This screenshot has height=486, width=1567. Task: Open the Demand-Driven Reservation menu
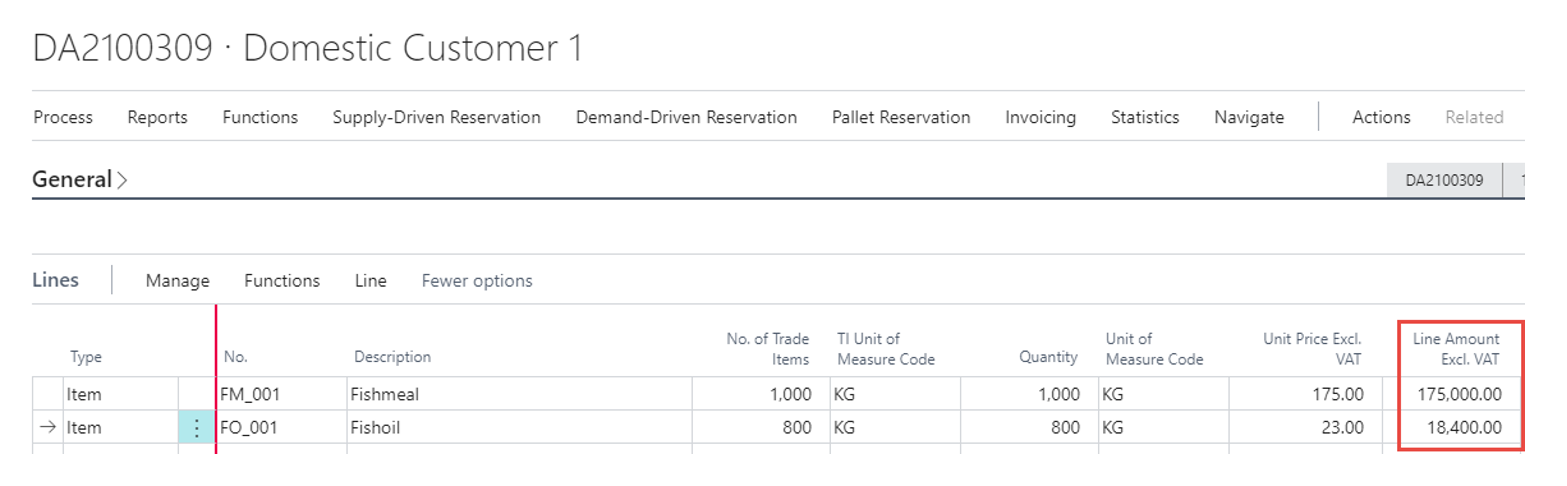pyautogui.click(x=686, y=117)
